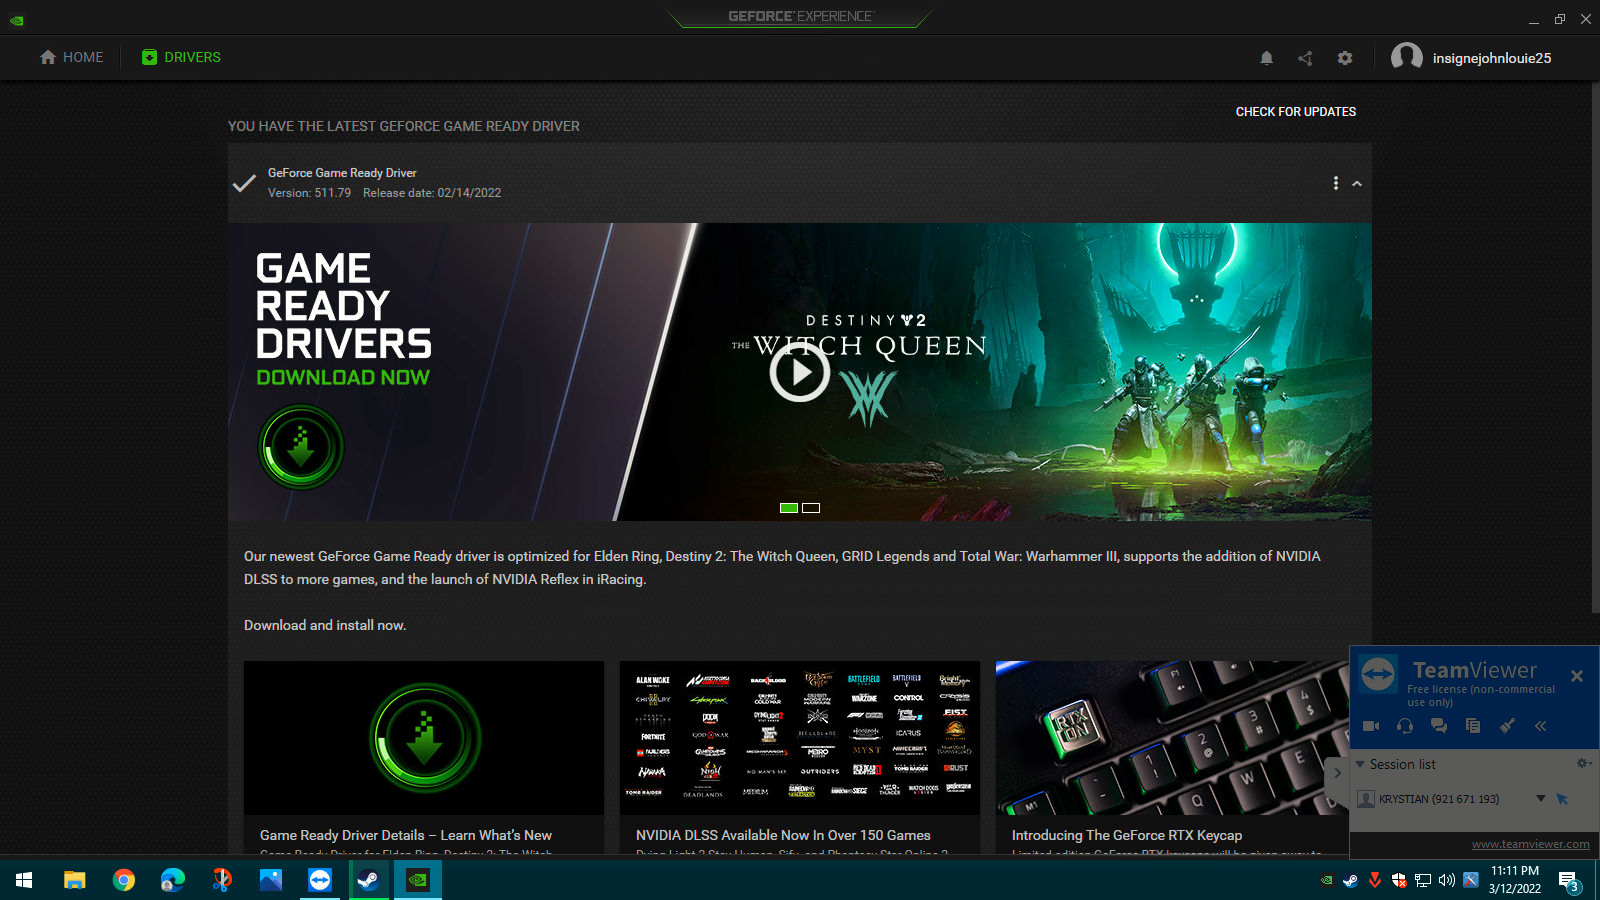This screenshot has height=900, width=1600.
Task: Open File Explorer from taskbar
Action: tap(75, 880)
